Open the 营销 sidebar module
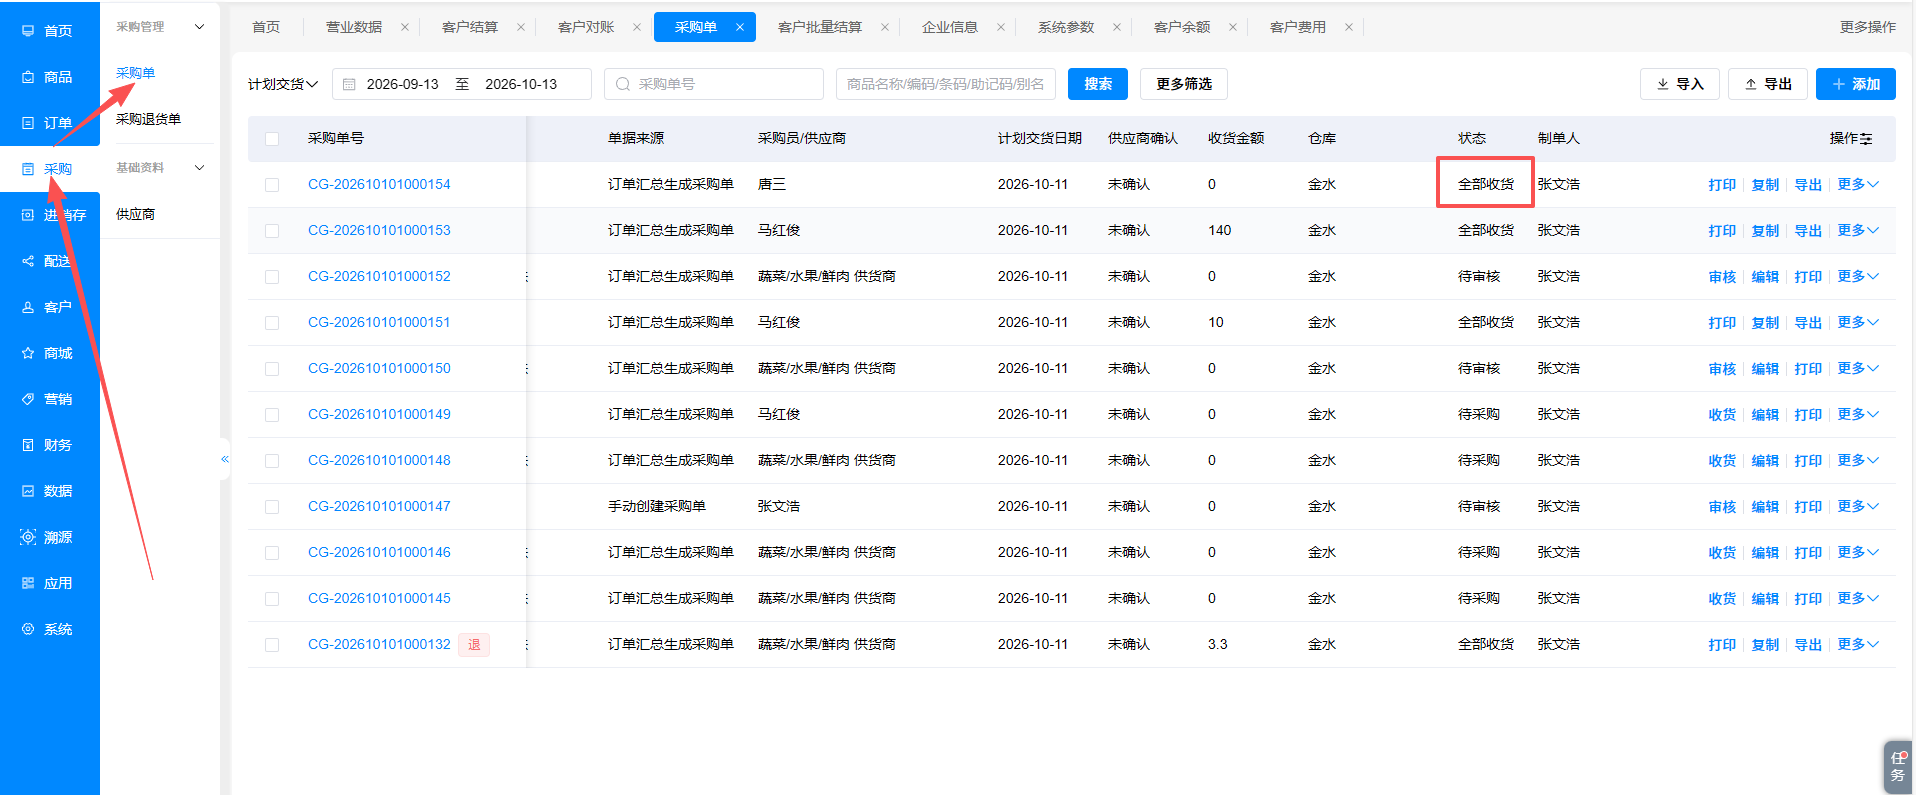The height and width of the screenshot is (795, 1916). (x=48, y=399)
